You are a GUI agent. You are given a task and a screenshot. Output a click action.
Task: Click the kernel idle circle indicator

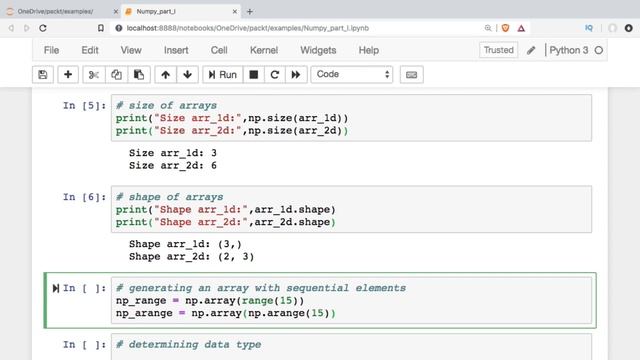coord(599,50)
